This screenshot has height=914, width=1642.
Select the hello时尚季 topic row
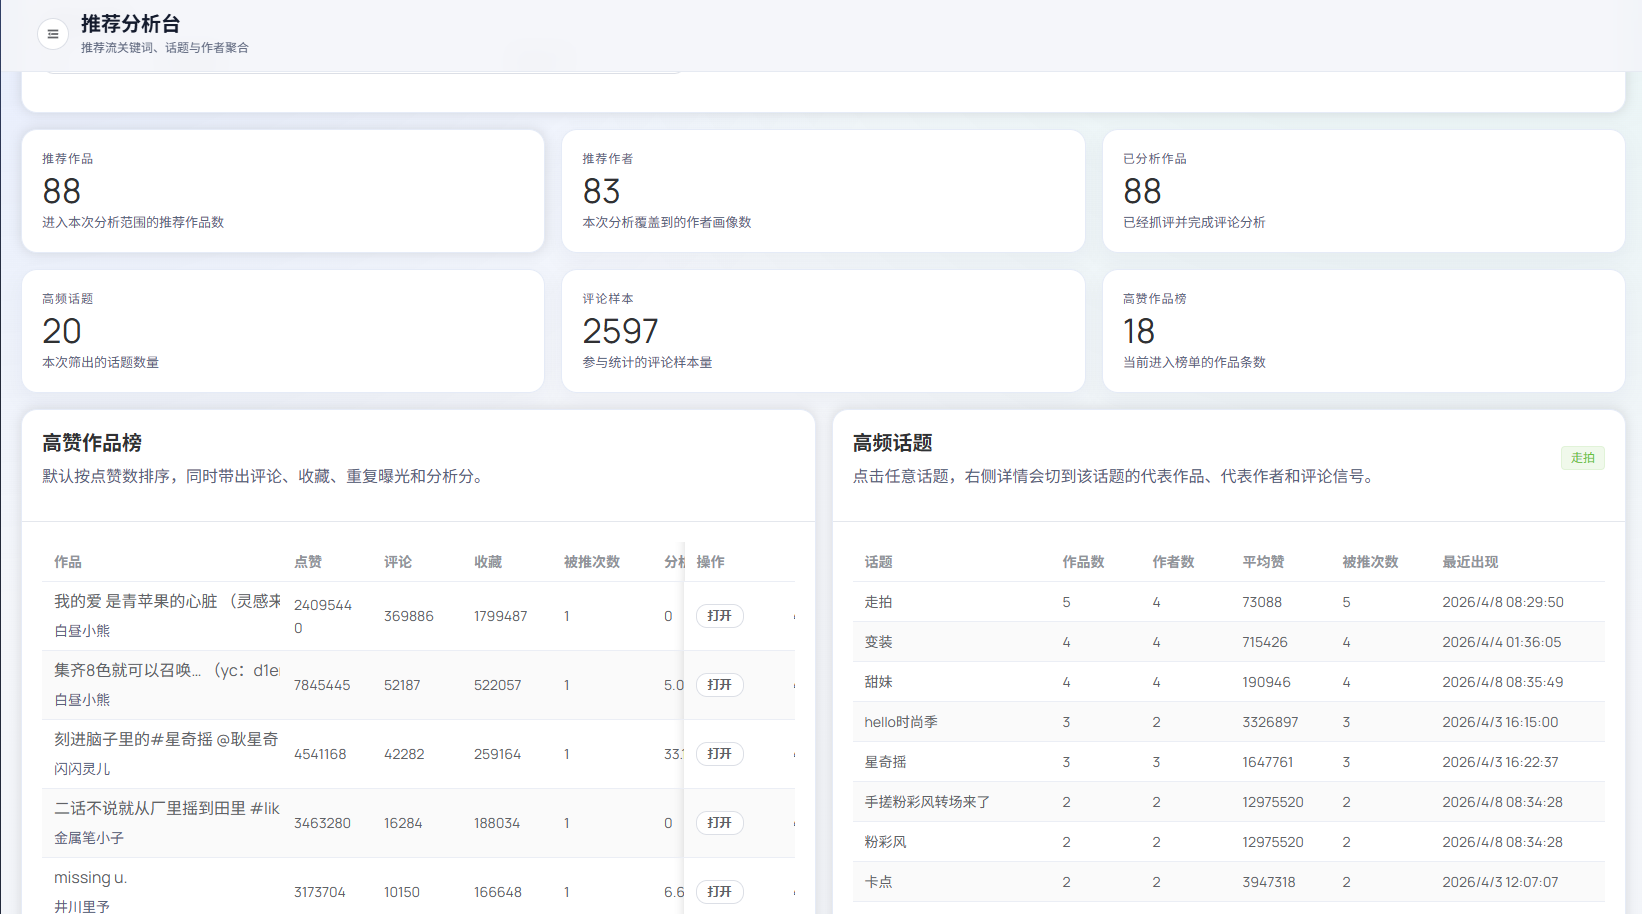pos(1228,722)
